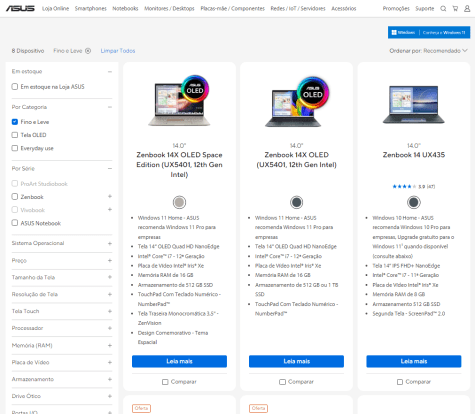The height and width of the screenshot is (414, 475).
Task: Click the OLED badge on Zenbook 14X OLED
Action: 313,93
